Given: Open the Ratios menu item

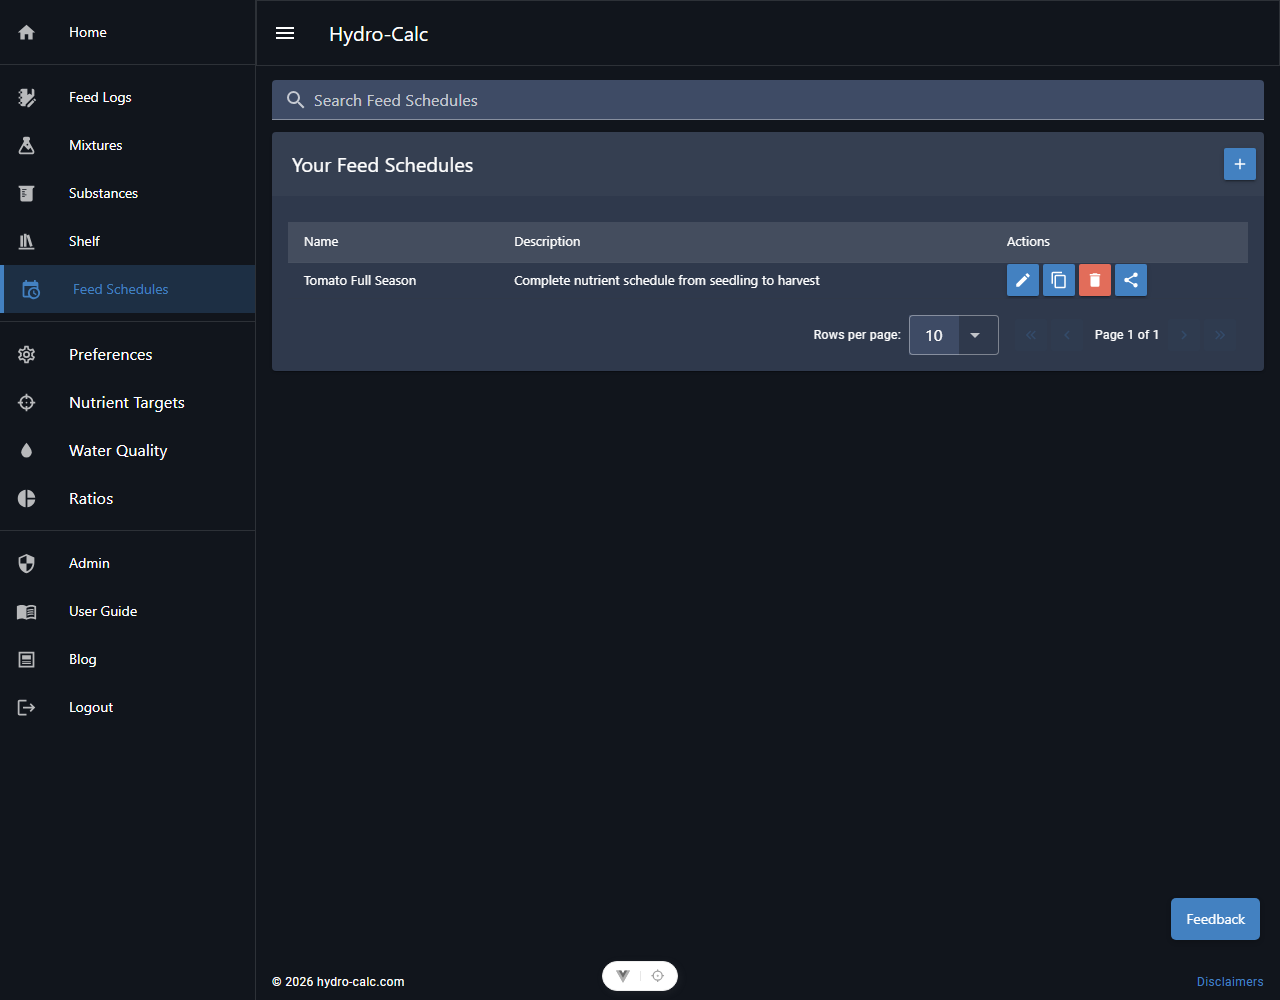Looking at the screenshot, I should click(128, 499).
